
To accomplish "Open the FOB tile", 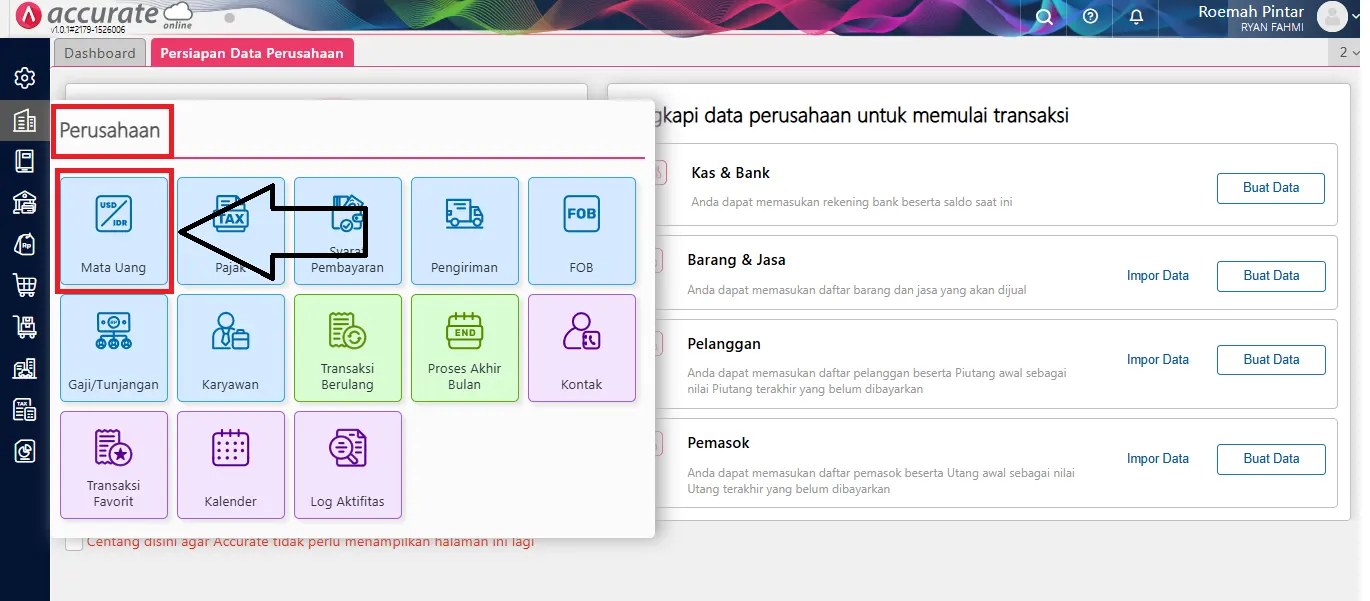I will tap(582, 231).
